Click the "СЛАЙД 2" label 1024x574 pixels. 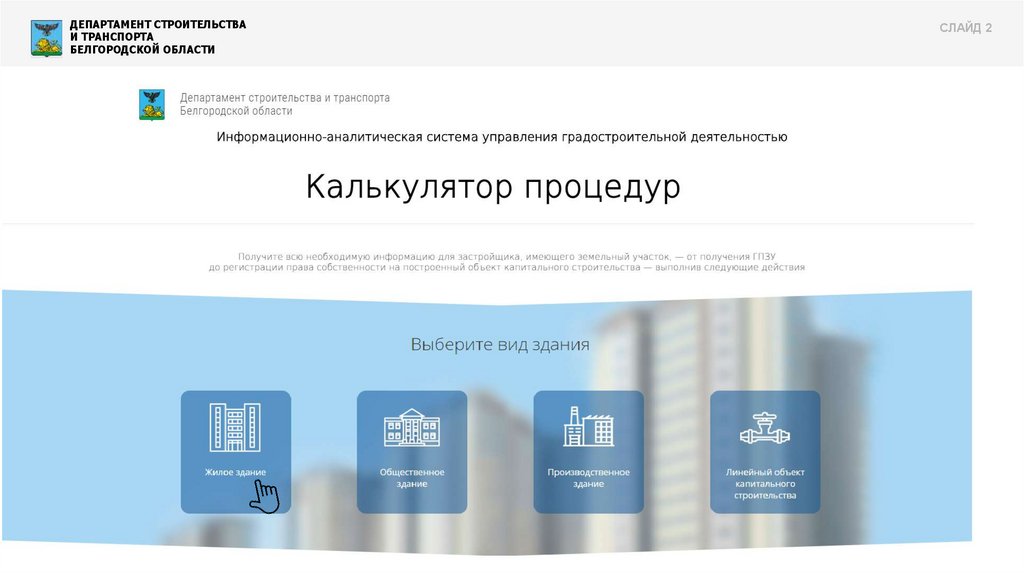pos(965,28)
